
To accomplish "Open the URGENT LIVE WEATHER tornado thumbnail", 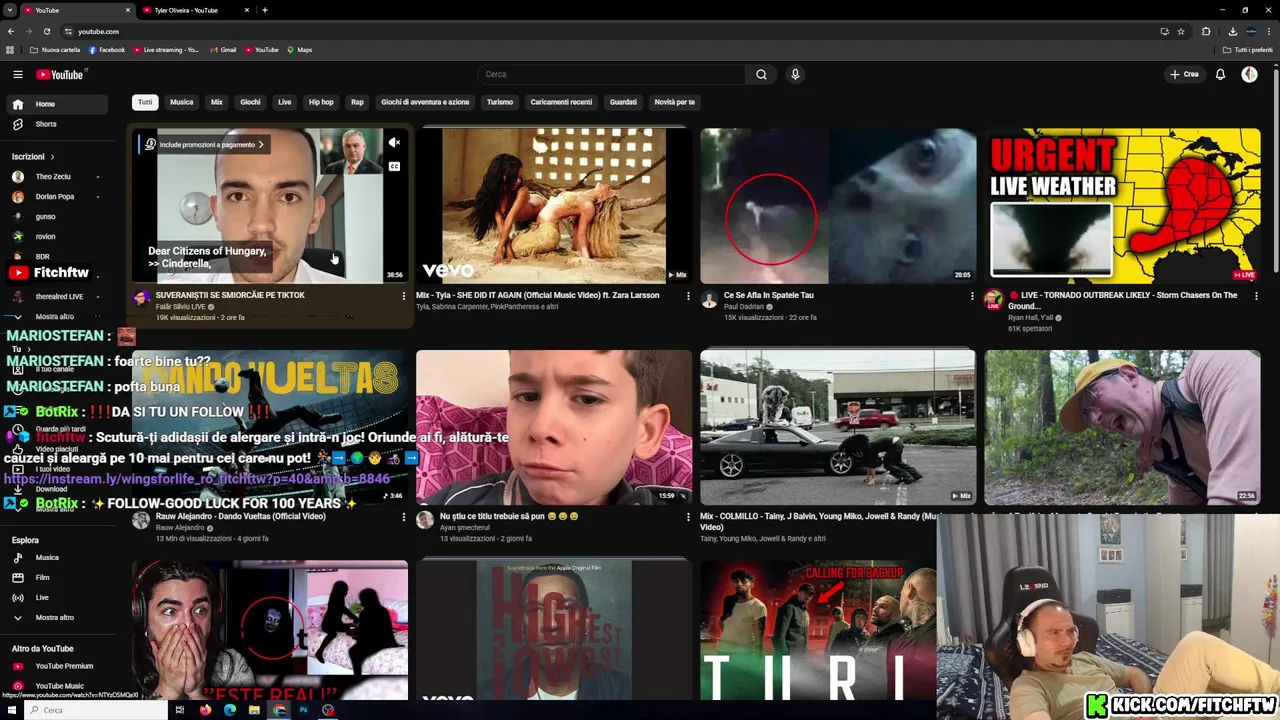I will click(x=1123, y=206).
